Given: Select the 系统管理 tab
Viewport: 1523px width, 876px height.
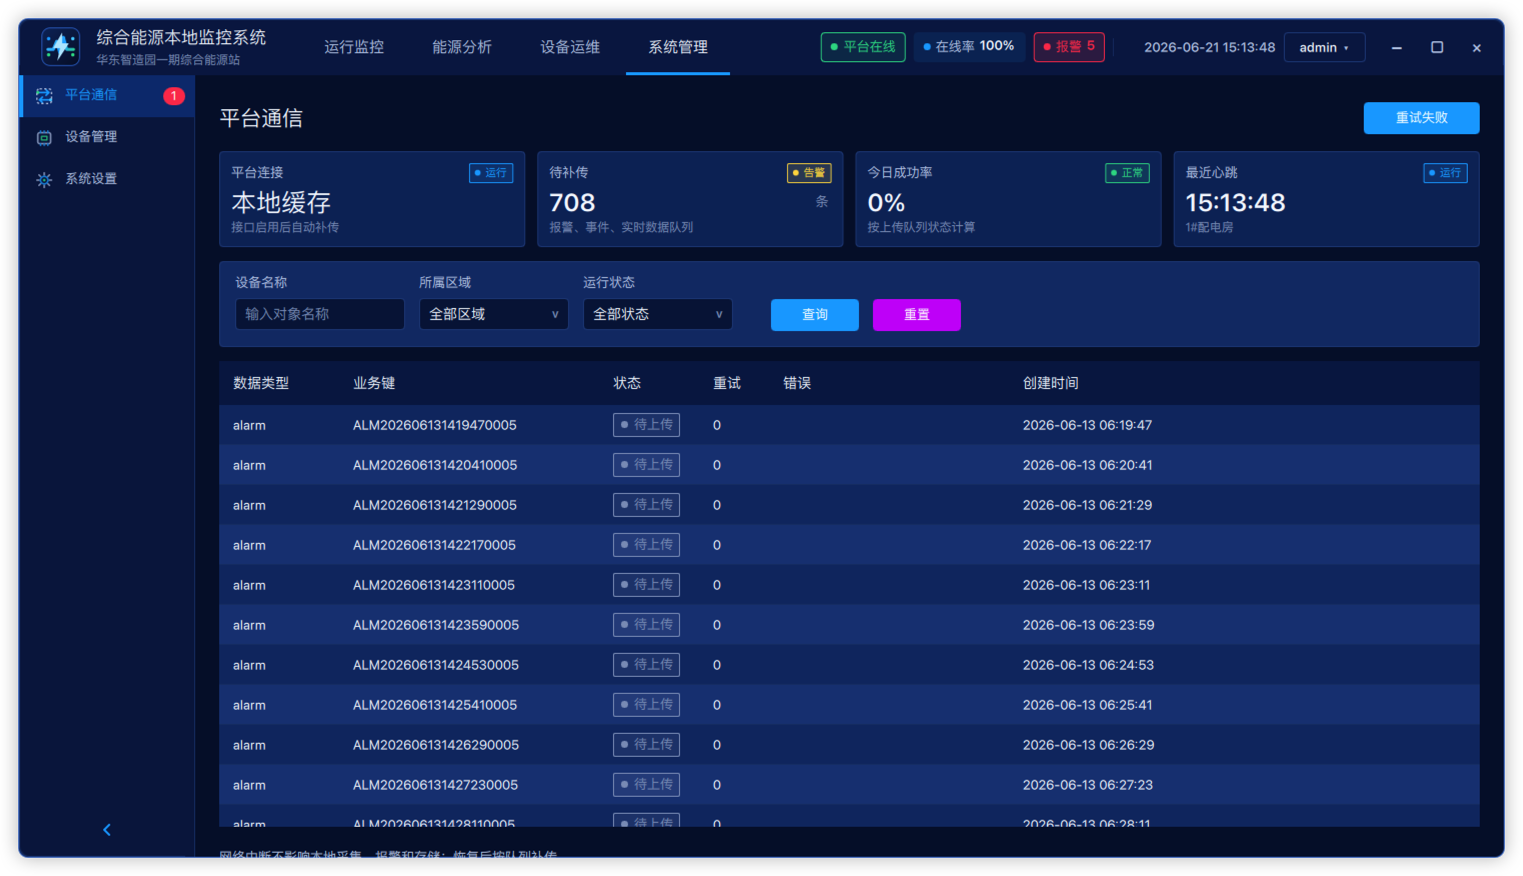Looking at the screenshot, I should click(678, 47).
